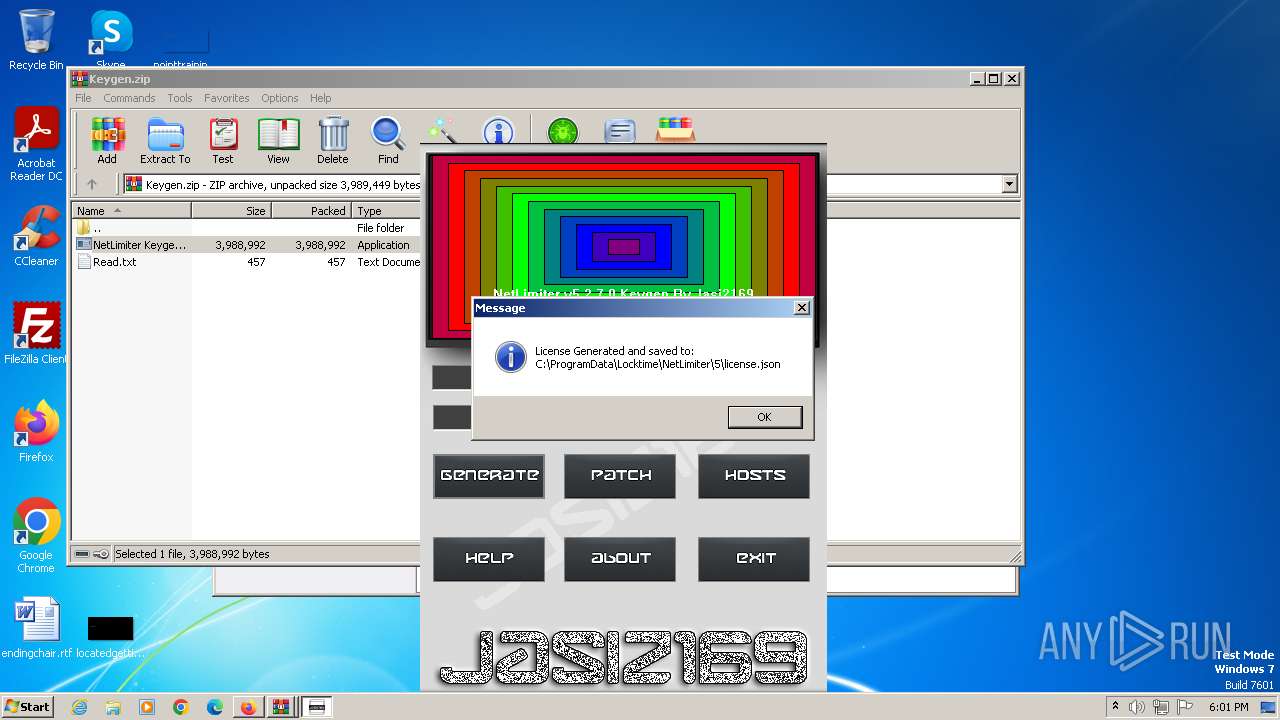The width and height of the screenshot is (1280, 720).
Task: Click the Generate button in keygen
Action: (489, 476)
